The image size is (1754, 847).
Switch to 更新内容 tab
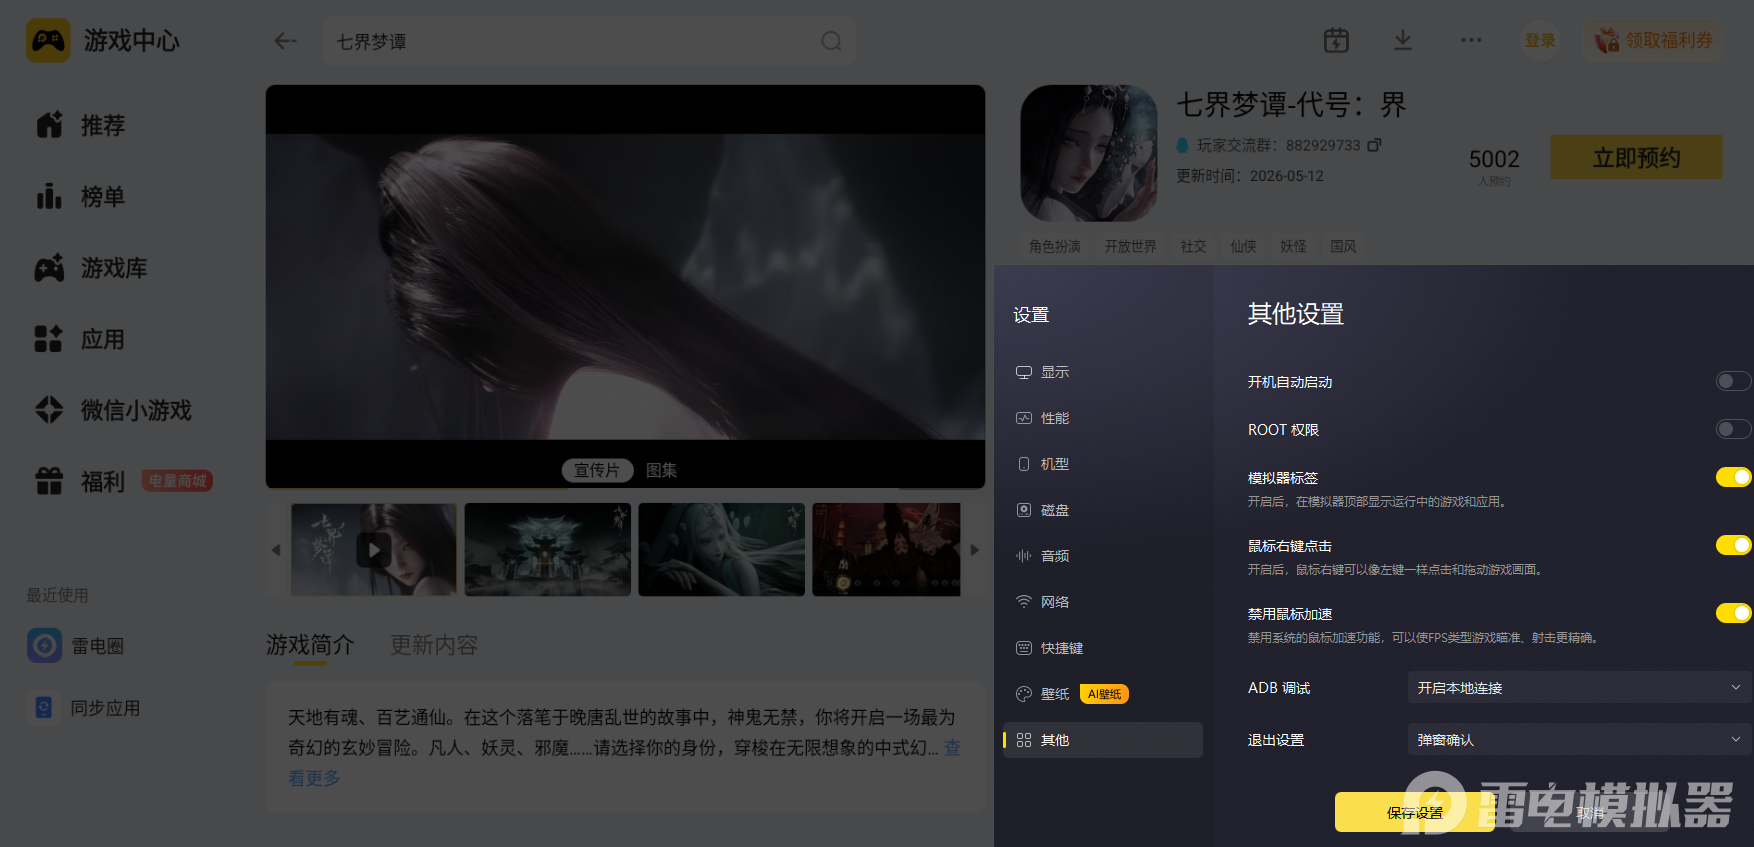(x=434, y=645)
